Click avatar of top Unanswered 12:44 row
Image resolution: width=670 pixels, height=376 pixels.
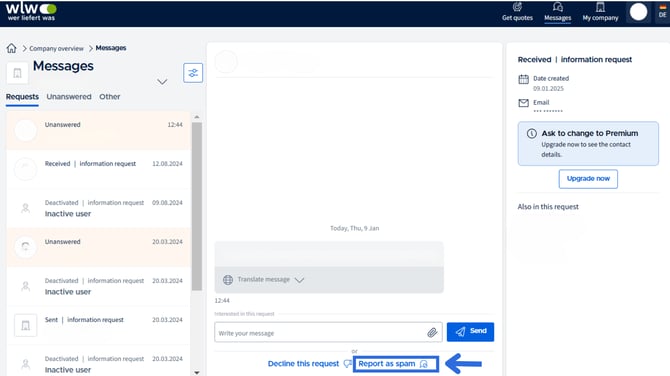(26, 130)
